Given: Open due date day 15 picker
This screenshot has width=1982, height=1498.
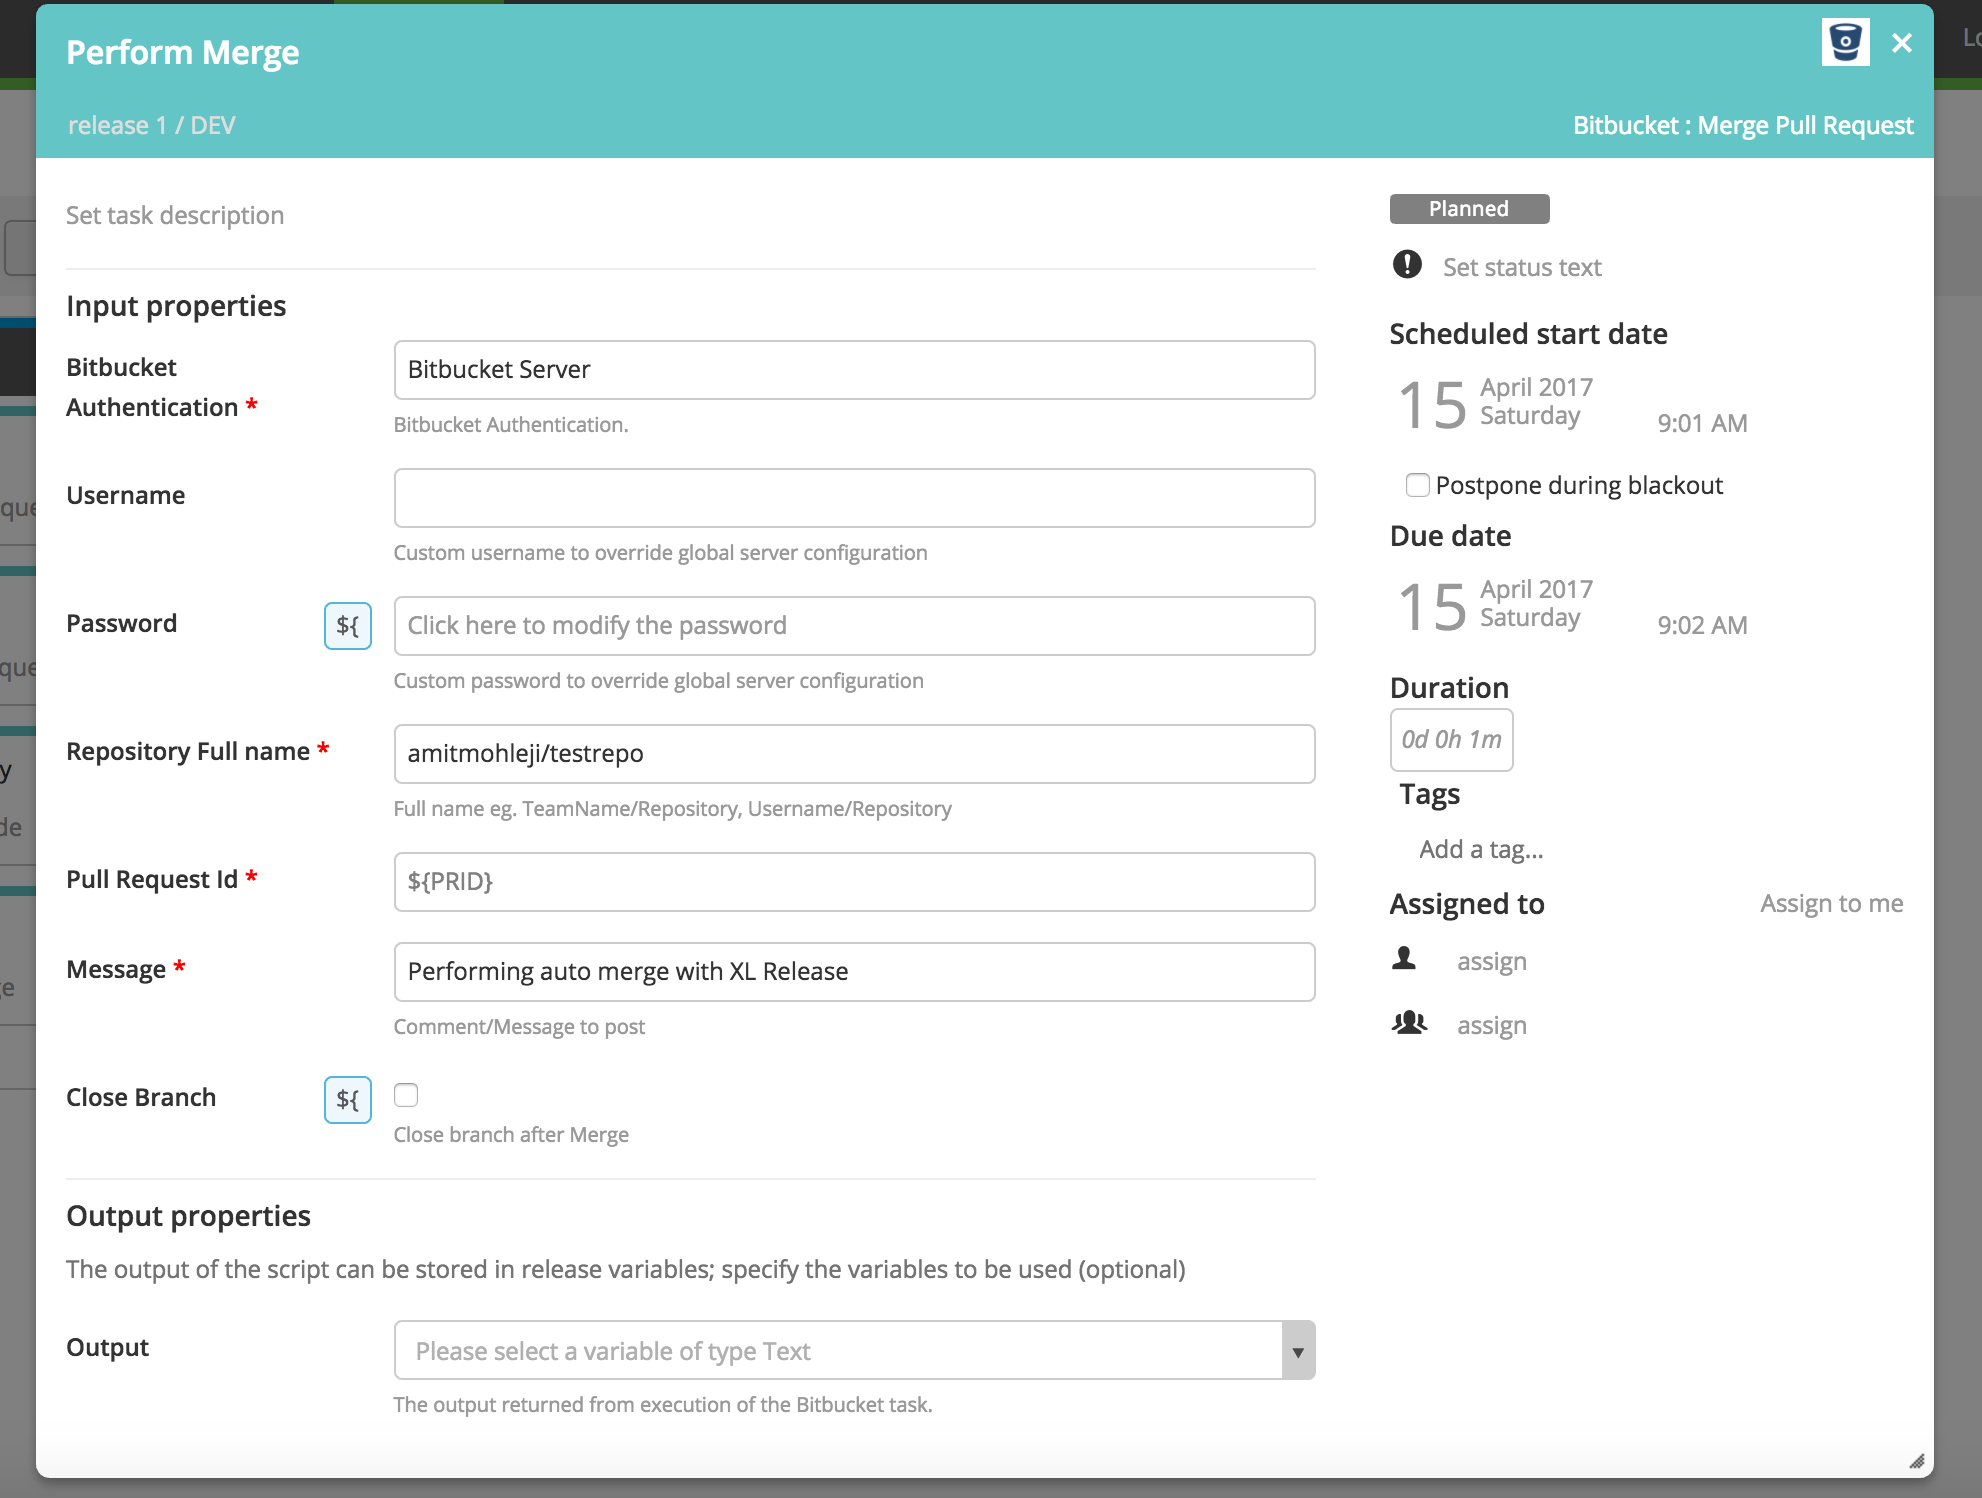Looking at the screenshot, I should [1432, 607].
